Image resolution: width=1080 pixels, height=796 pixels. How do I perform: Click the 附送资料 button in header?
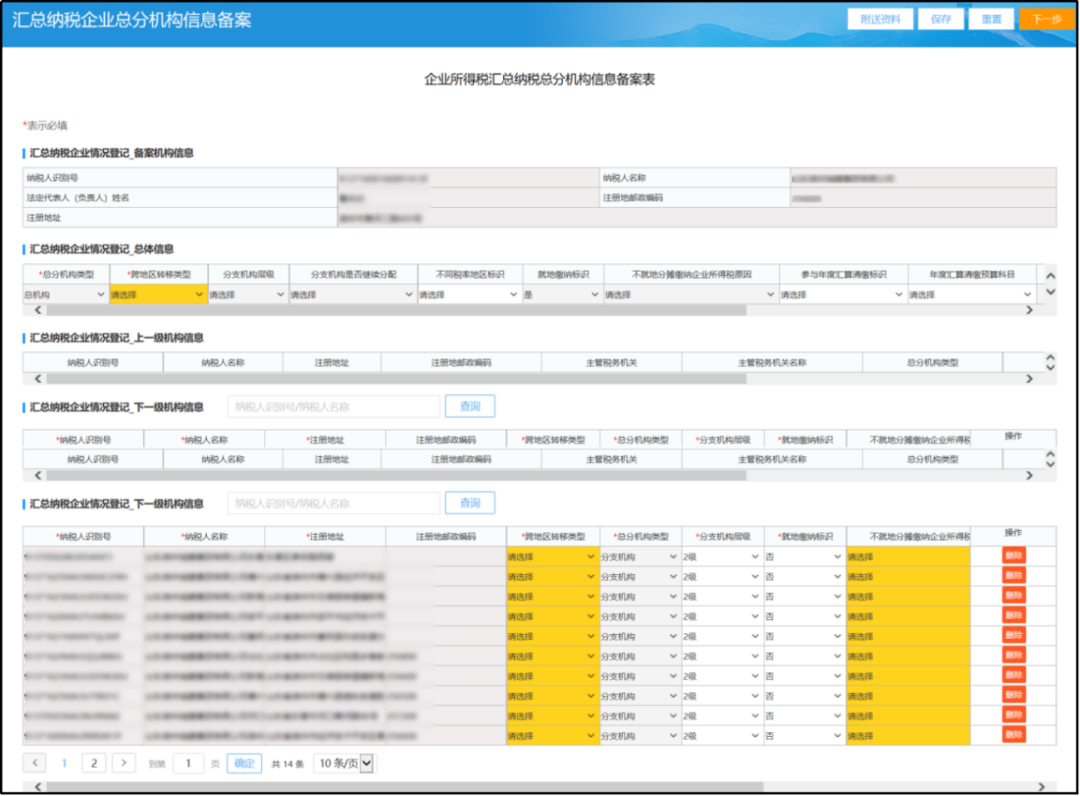pos(880,19)
